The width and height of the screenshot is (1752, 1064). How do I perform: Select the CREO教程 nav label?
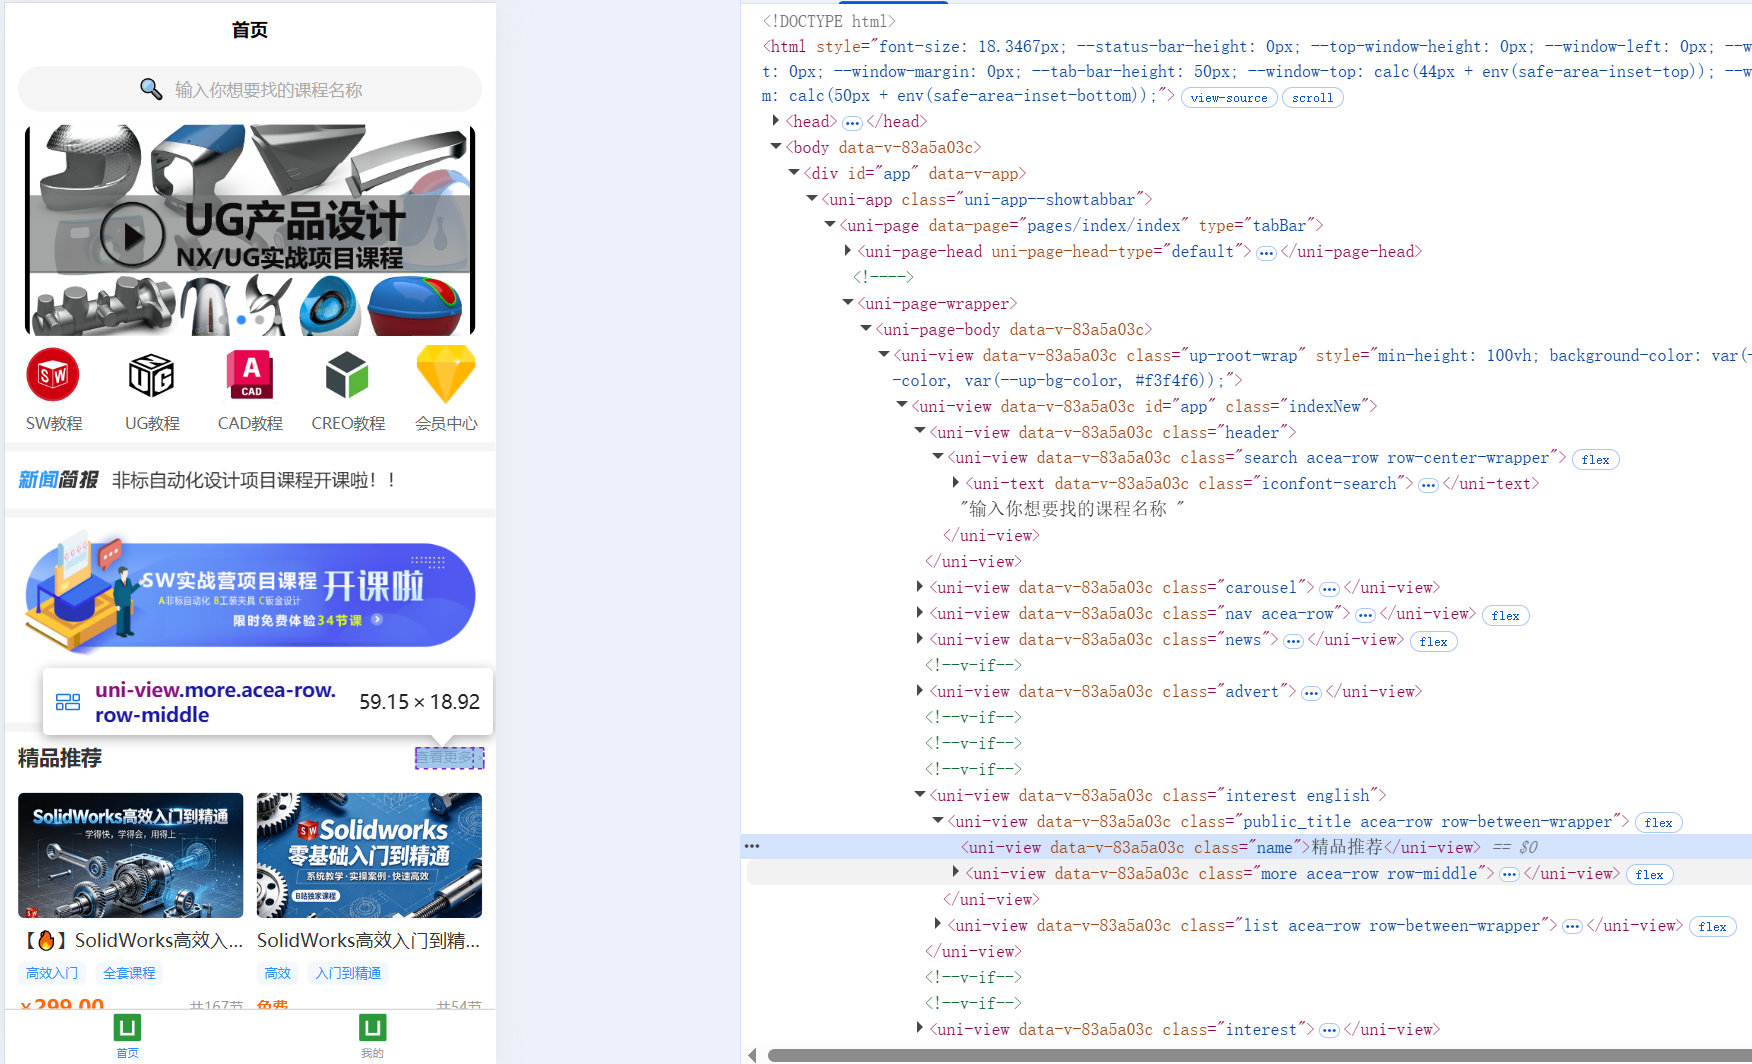[x=348, y=424]
